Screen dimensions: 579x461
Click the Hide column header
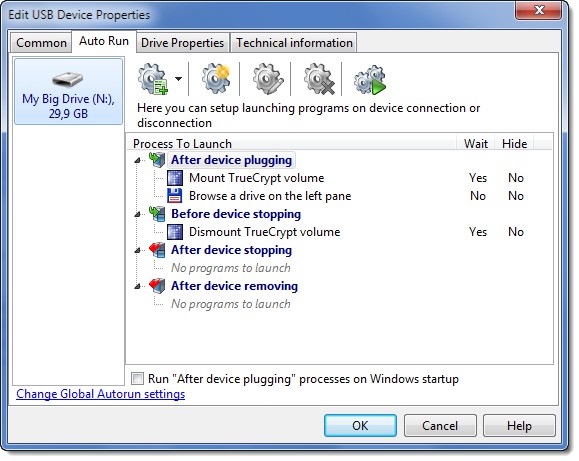click(514, 143)
